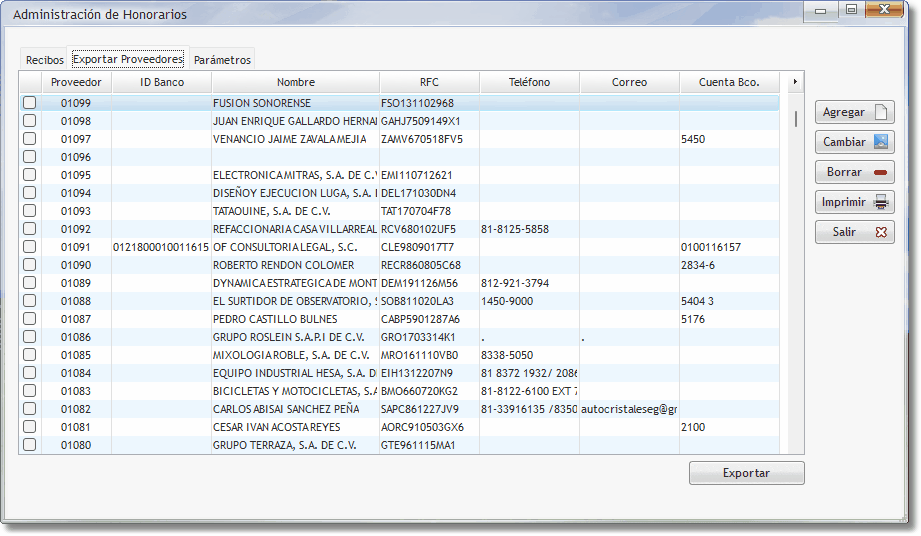Select the ROBERTO RENDON COLOMER cell
921x536 pixels.
295,265
